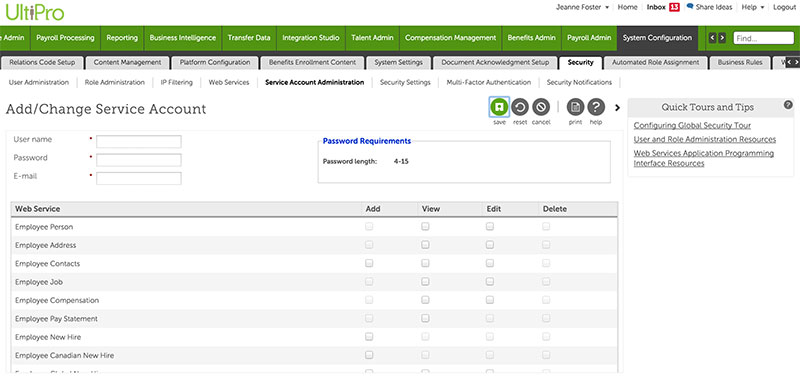Click the UltiPro logo
The image size is (800, 378).
pos(35,12)
